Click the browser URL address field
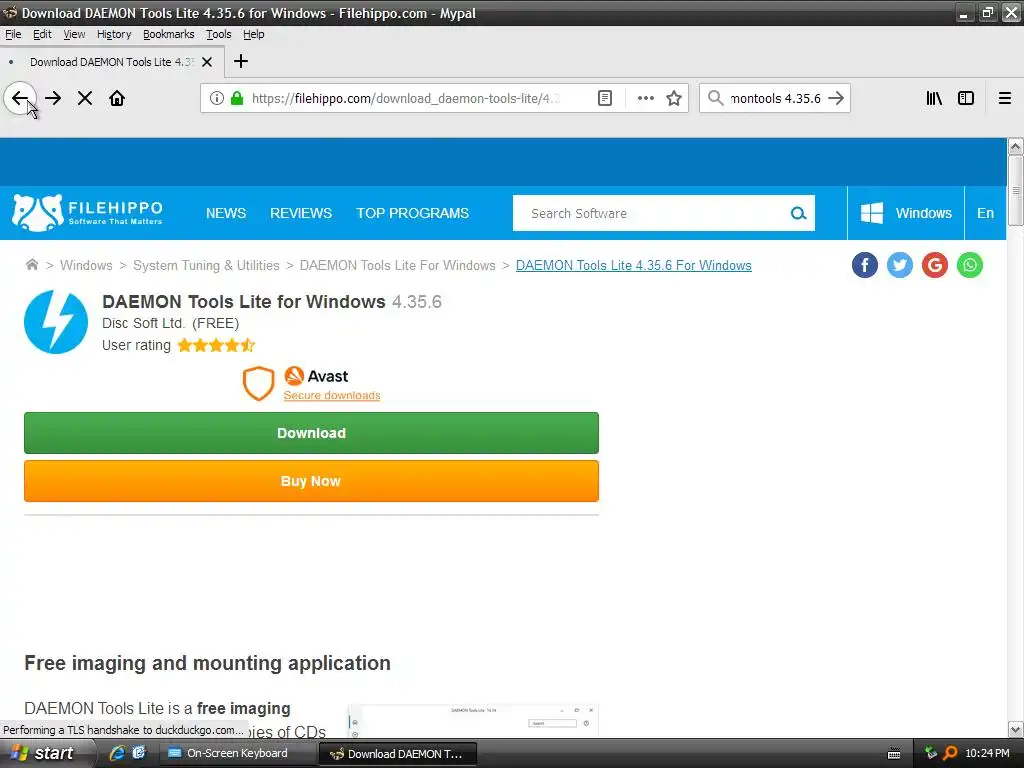This screenshot has width=1024, height=768. (x=405, y=98)
